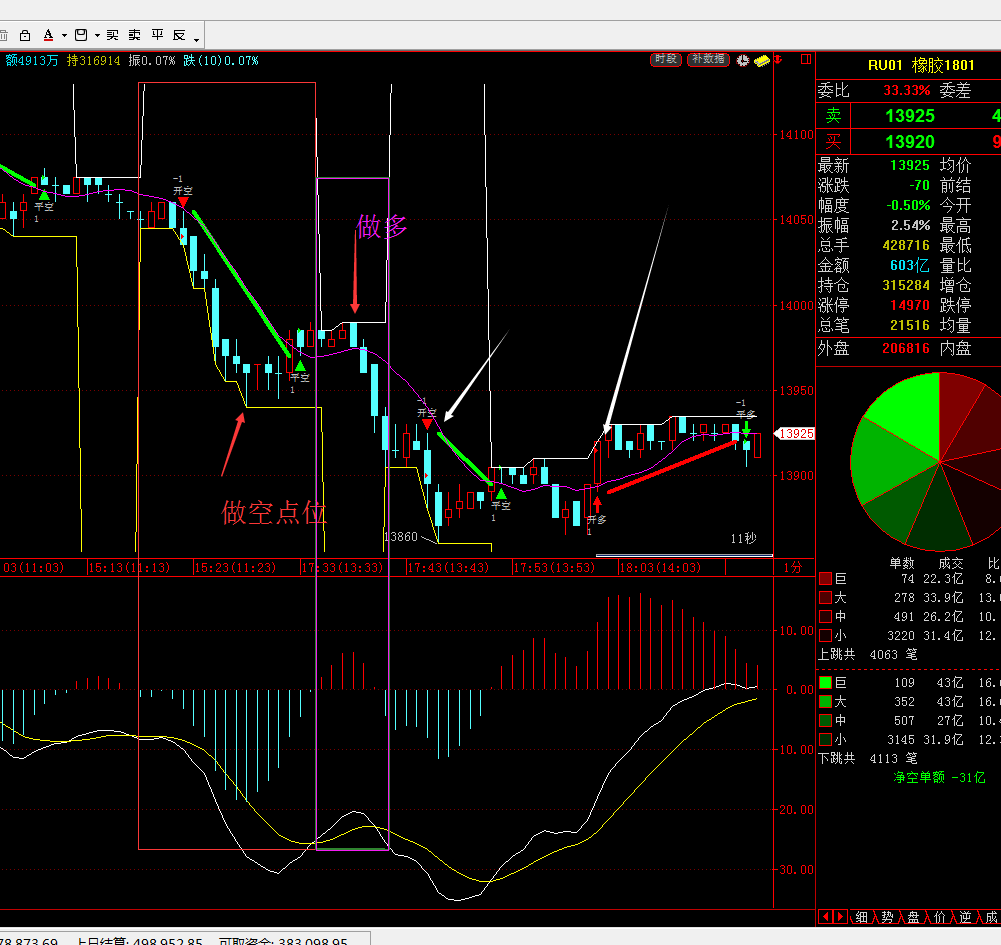Click the 总手 value 428716
This screenshot has height=945, width=1001.
click(906, 245)
